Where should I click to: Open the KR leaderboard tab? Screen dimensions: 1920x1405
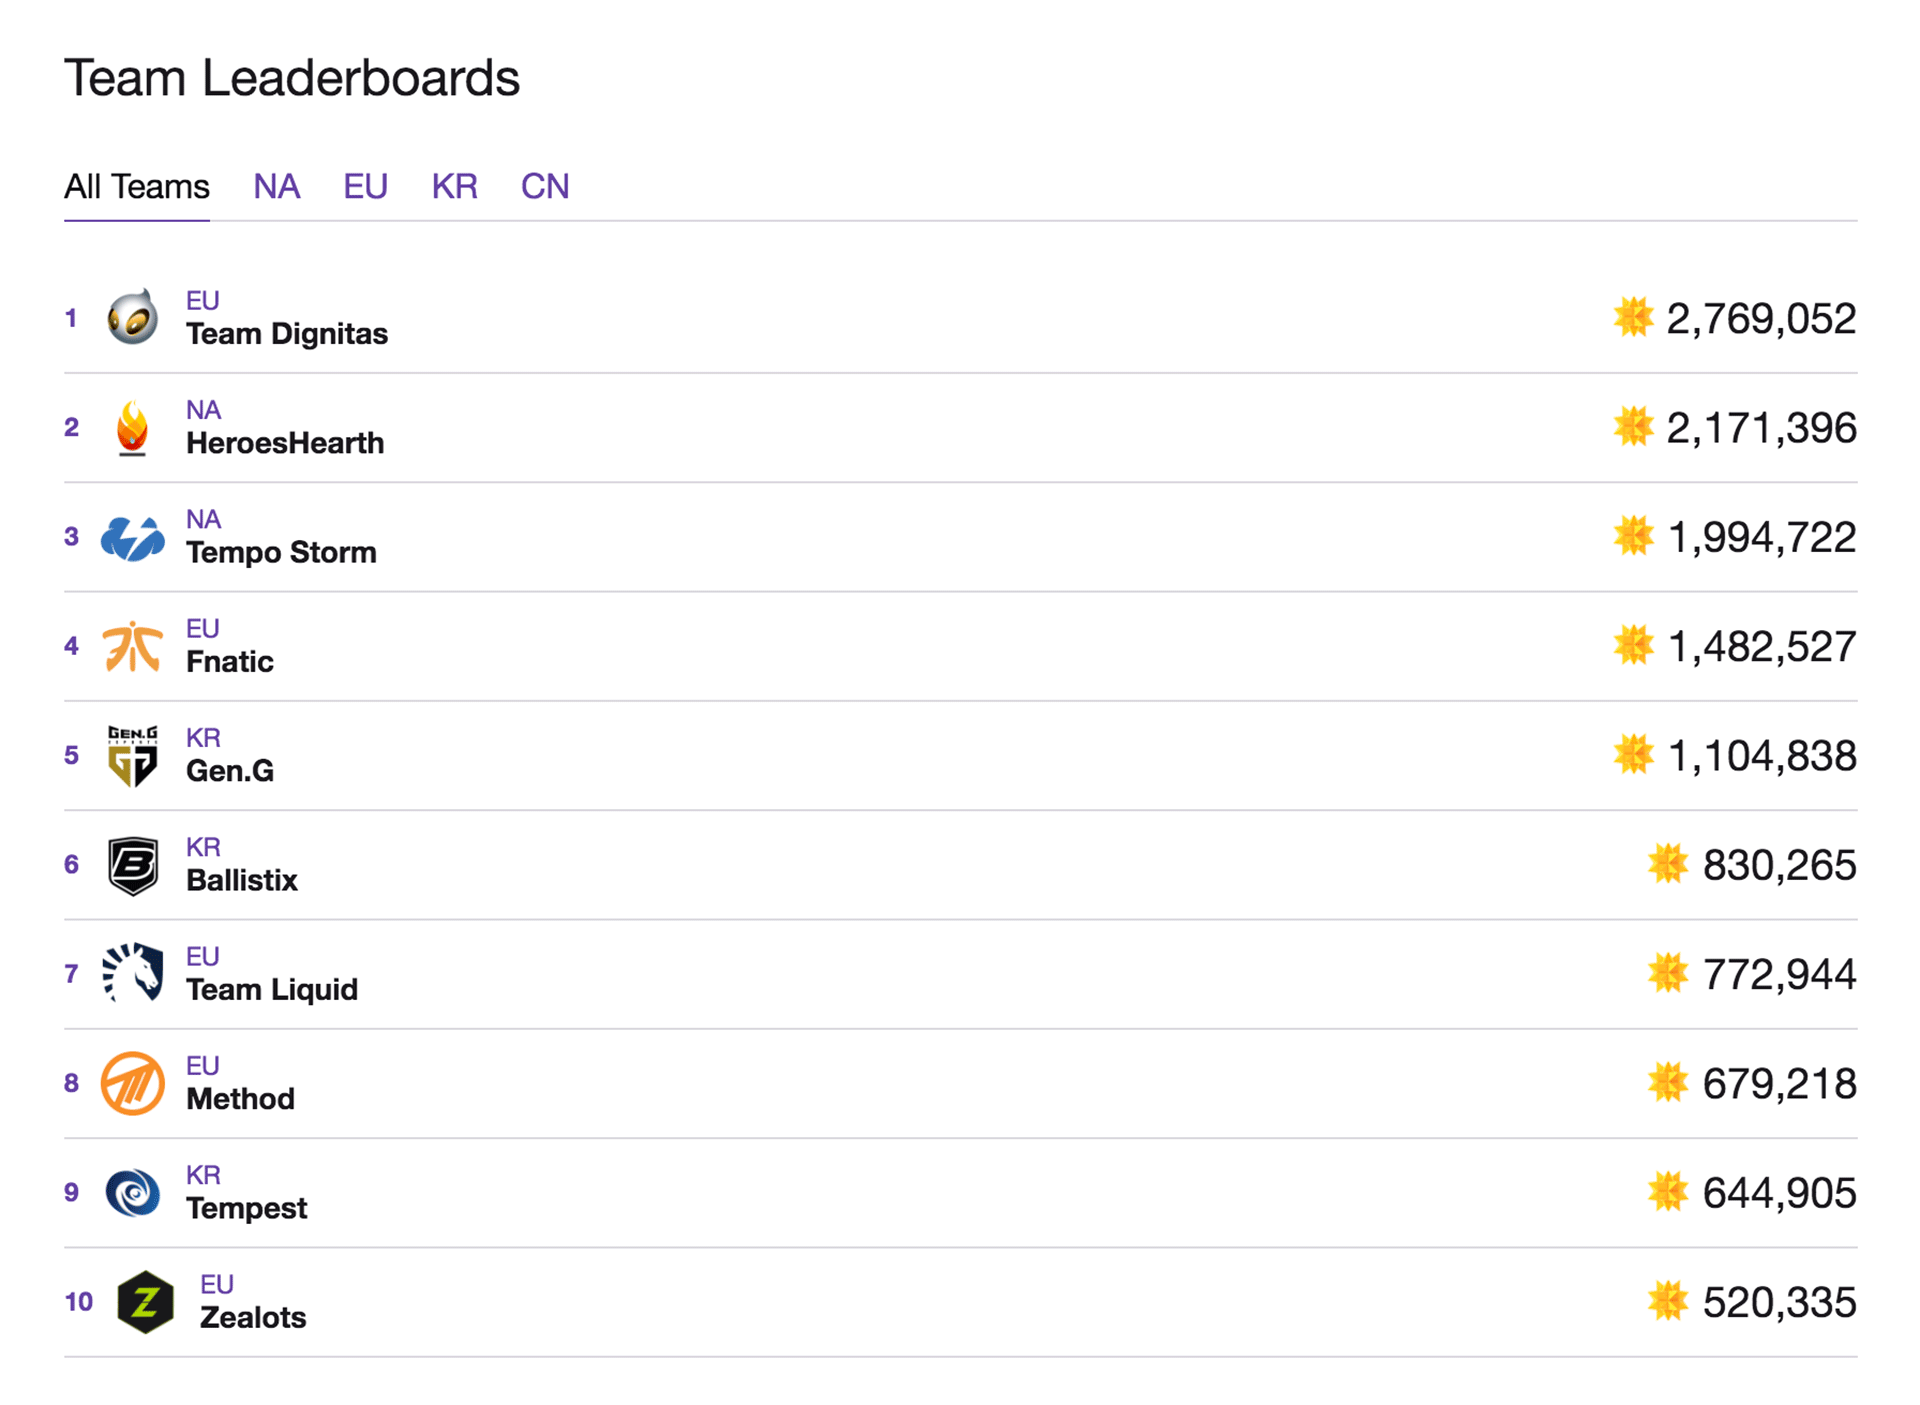coord(454,187)
